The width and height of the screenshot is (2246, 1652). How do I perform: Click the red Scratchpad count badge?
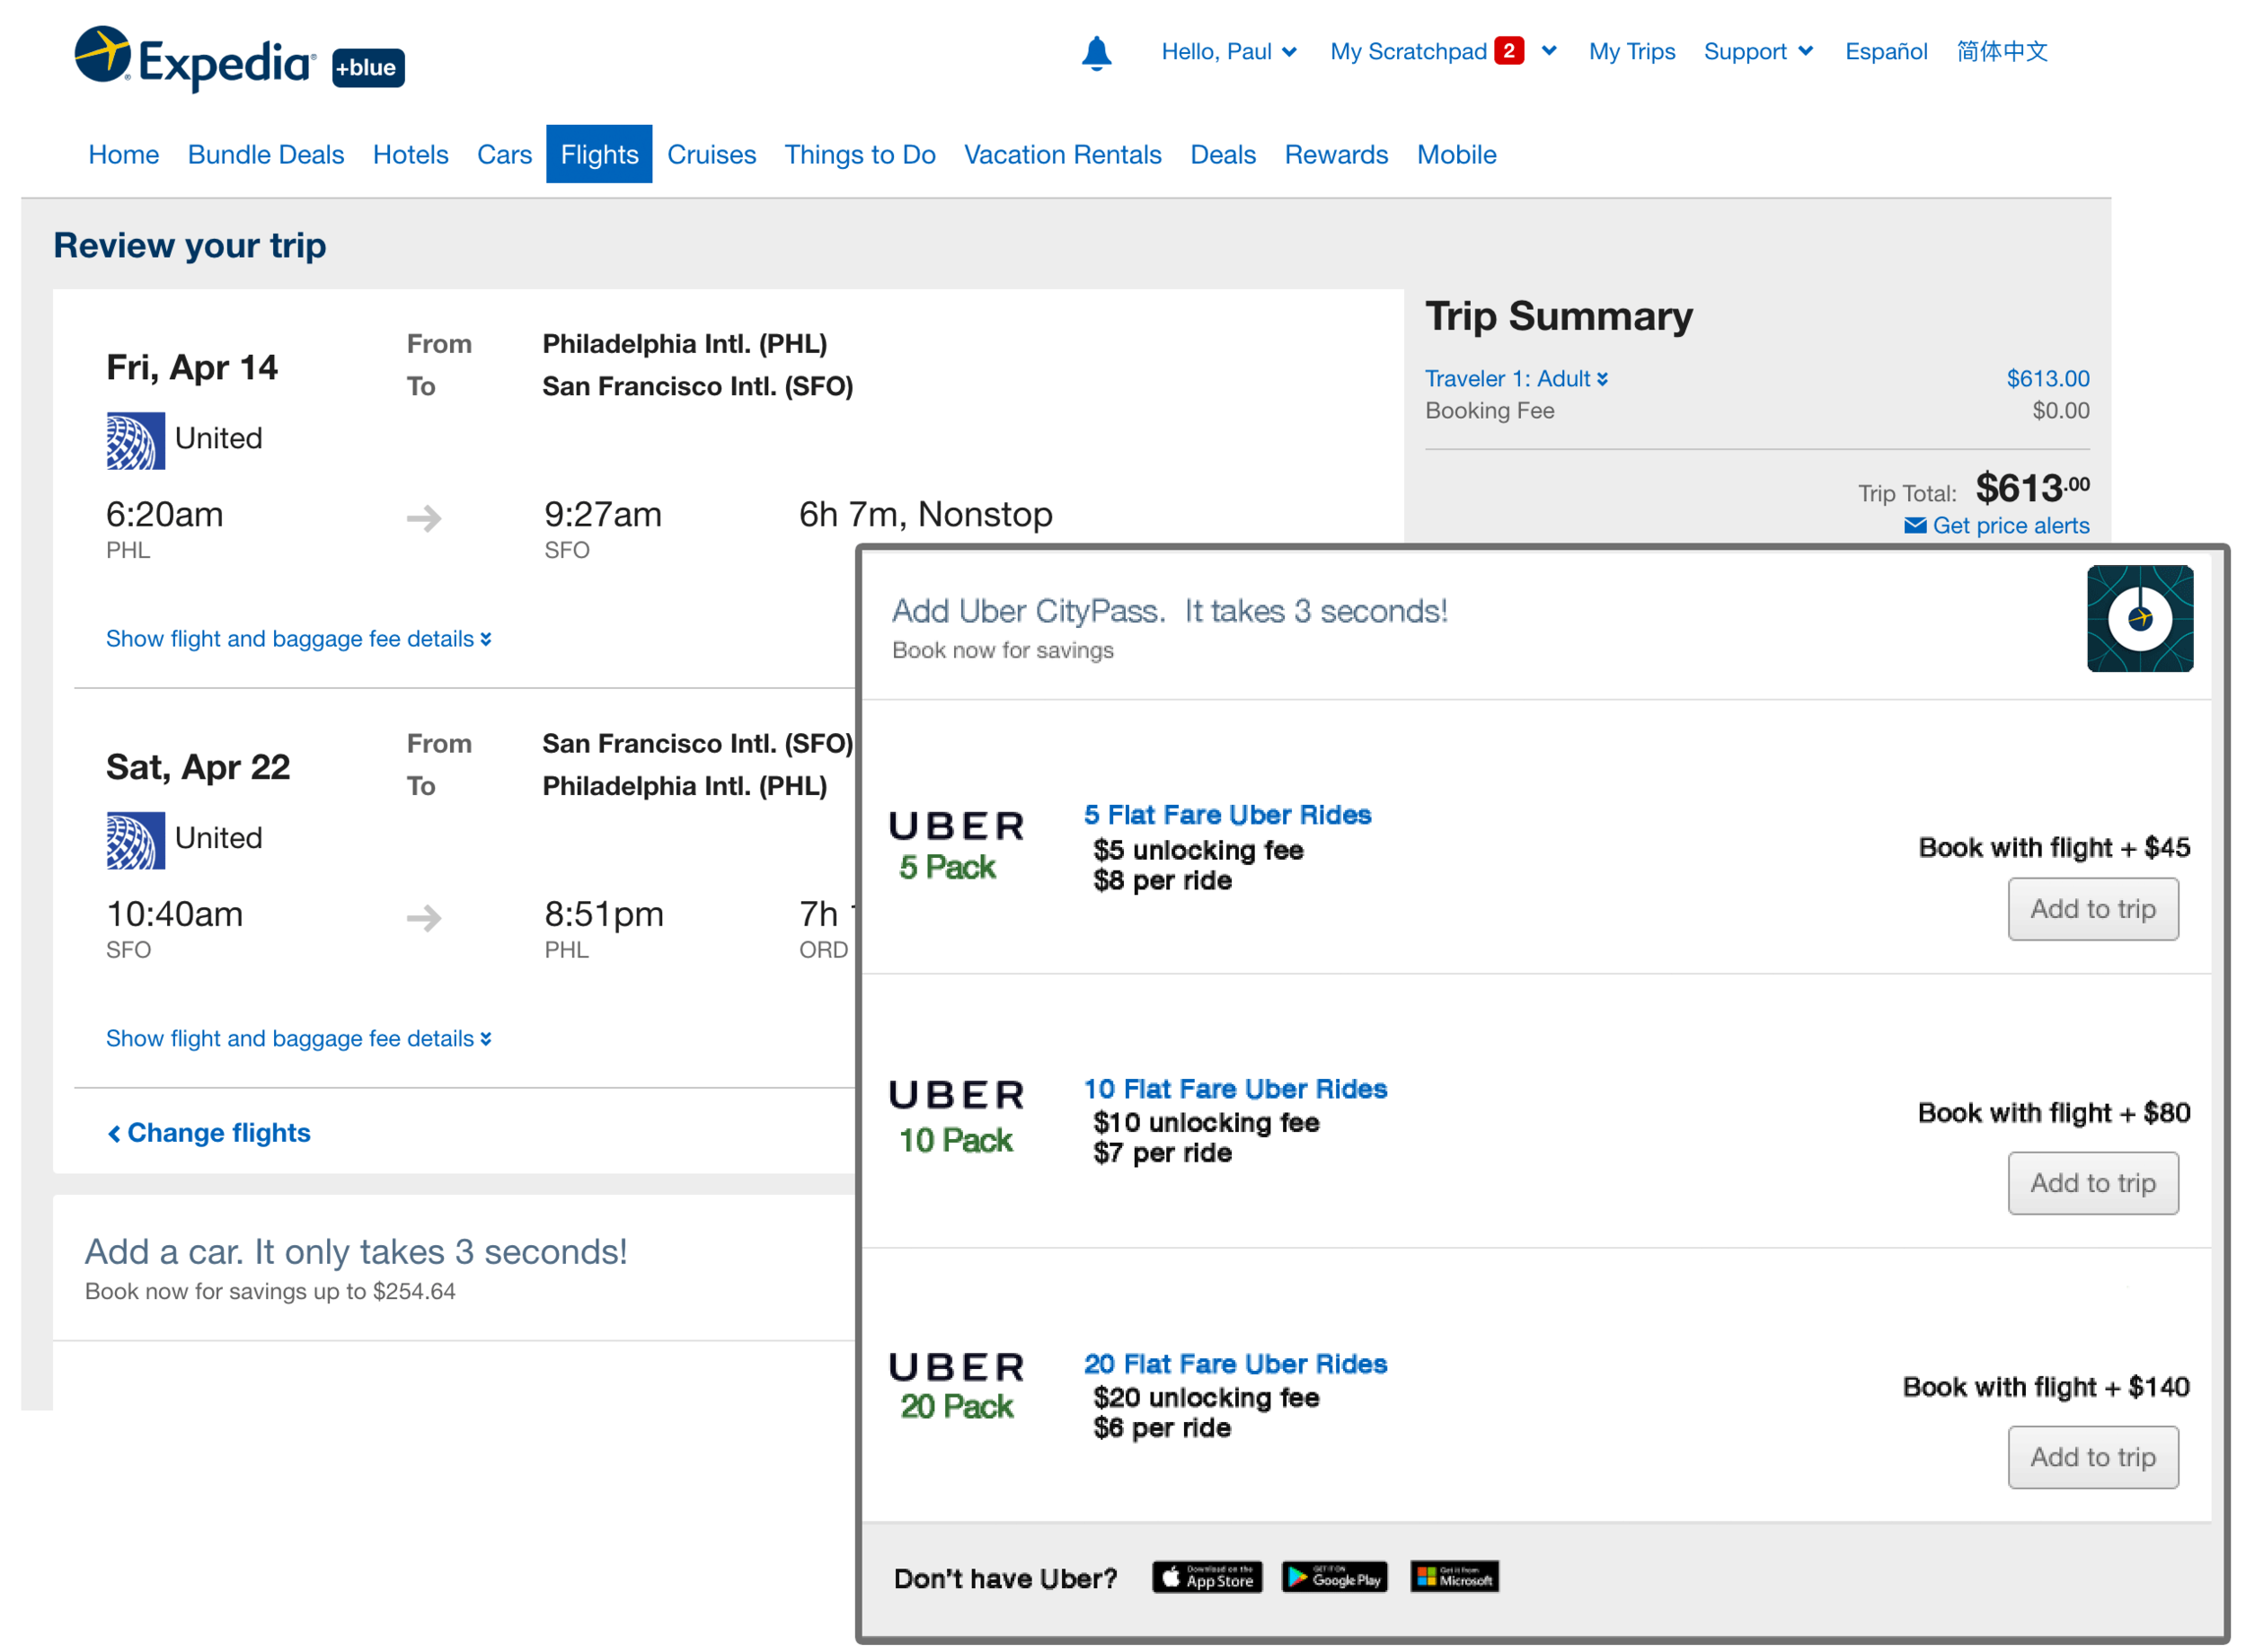[1508, 51]
